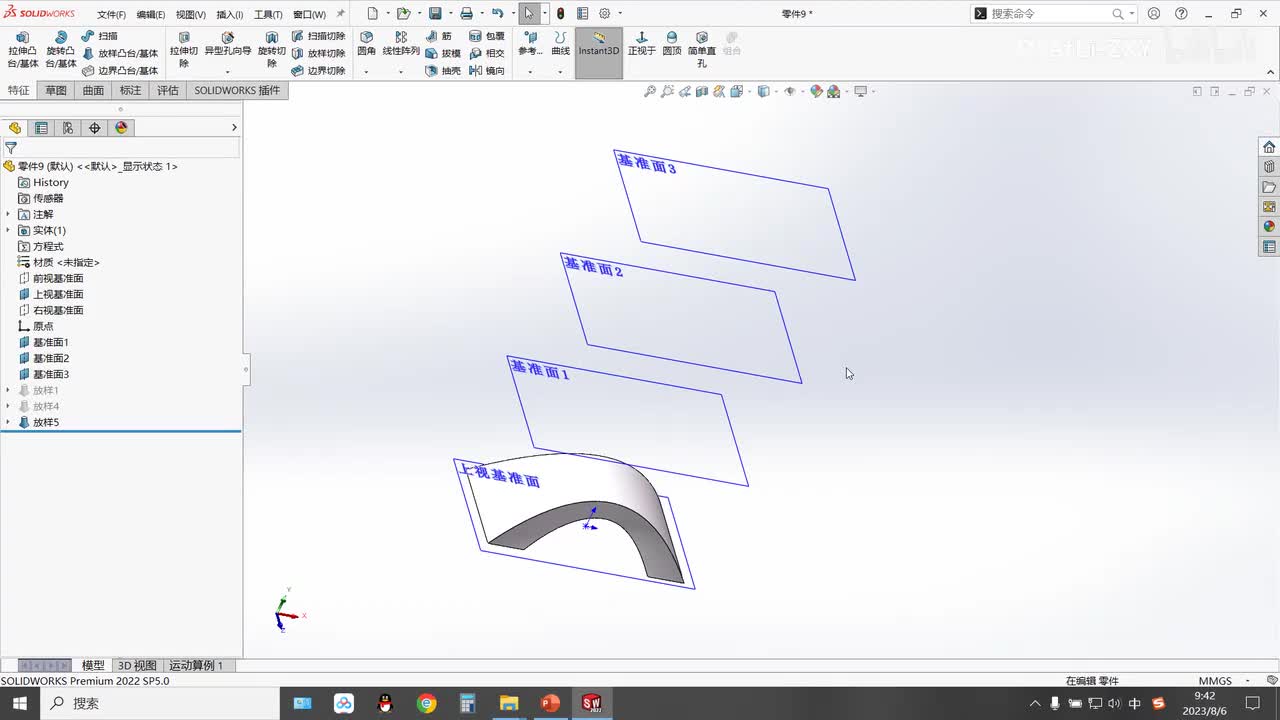The width and height of the screenshot is (1280, 720).
Task: Click the 包覆 wrap tool
Action: click(x=487, y=36)
